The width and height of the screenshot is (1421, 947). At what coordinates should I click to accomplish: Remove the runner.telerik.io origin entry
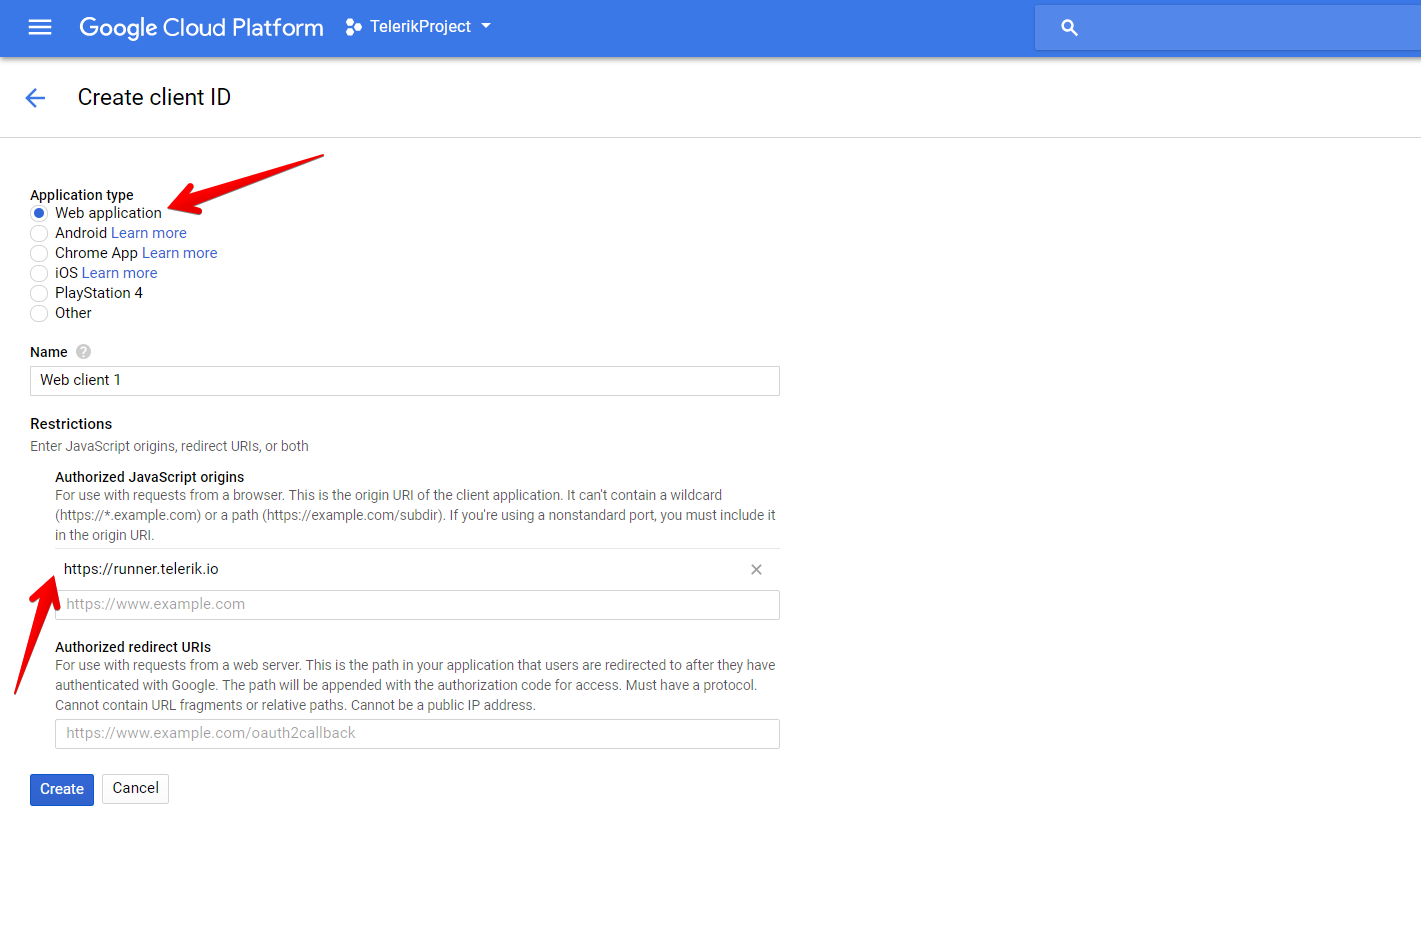(x=756, y=569)
